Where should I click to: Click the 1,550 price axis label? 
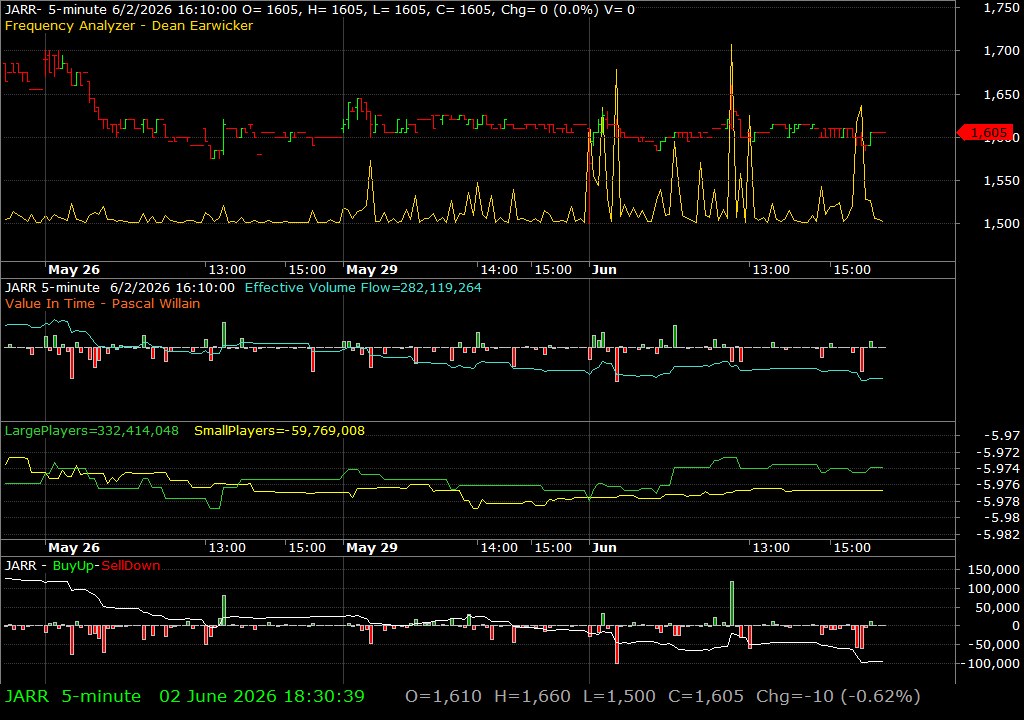tap(1001, 180)
